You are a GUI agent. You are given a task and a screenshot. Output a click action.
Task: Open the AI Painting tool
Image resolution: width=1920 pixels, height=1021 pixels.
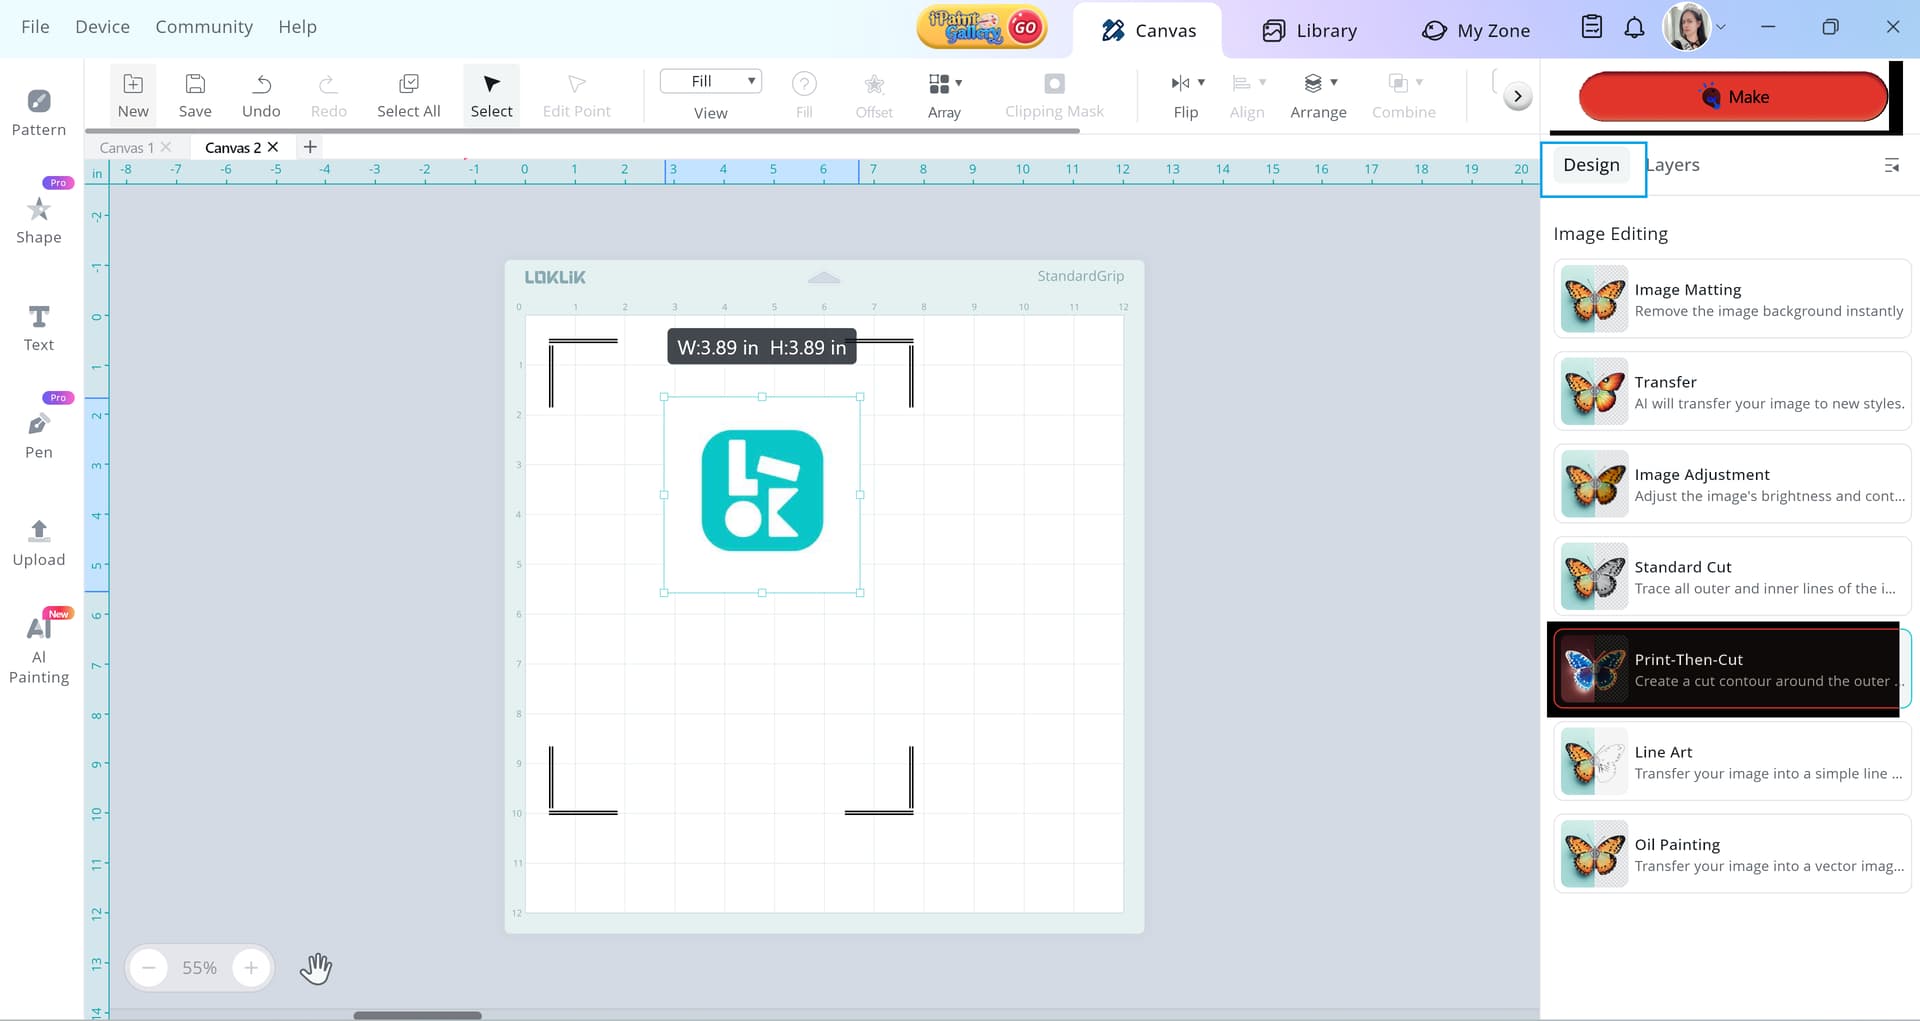(38, 647)
